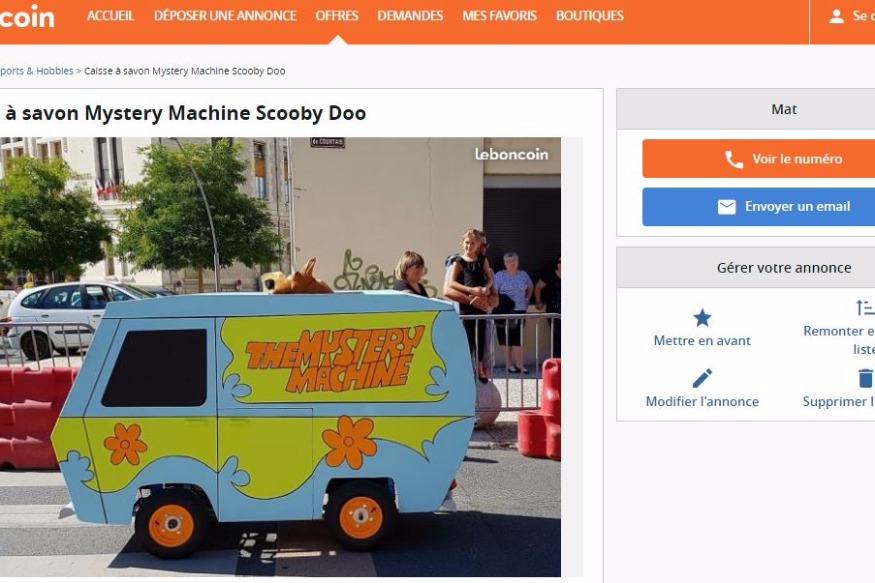The image size is (875, 583).
Task: Open MES FAVORIS in the navigation
Action: [499, 16]
